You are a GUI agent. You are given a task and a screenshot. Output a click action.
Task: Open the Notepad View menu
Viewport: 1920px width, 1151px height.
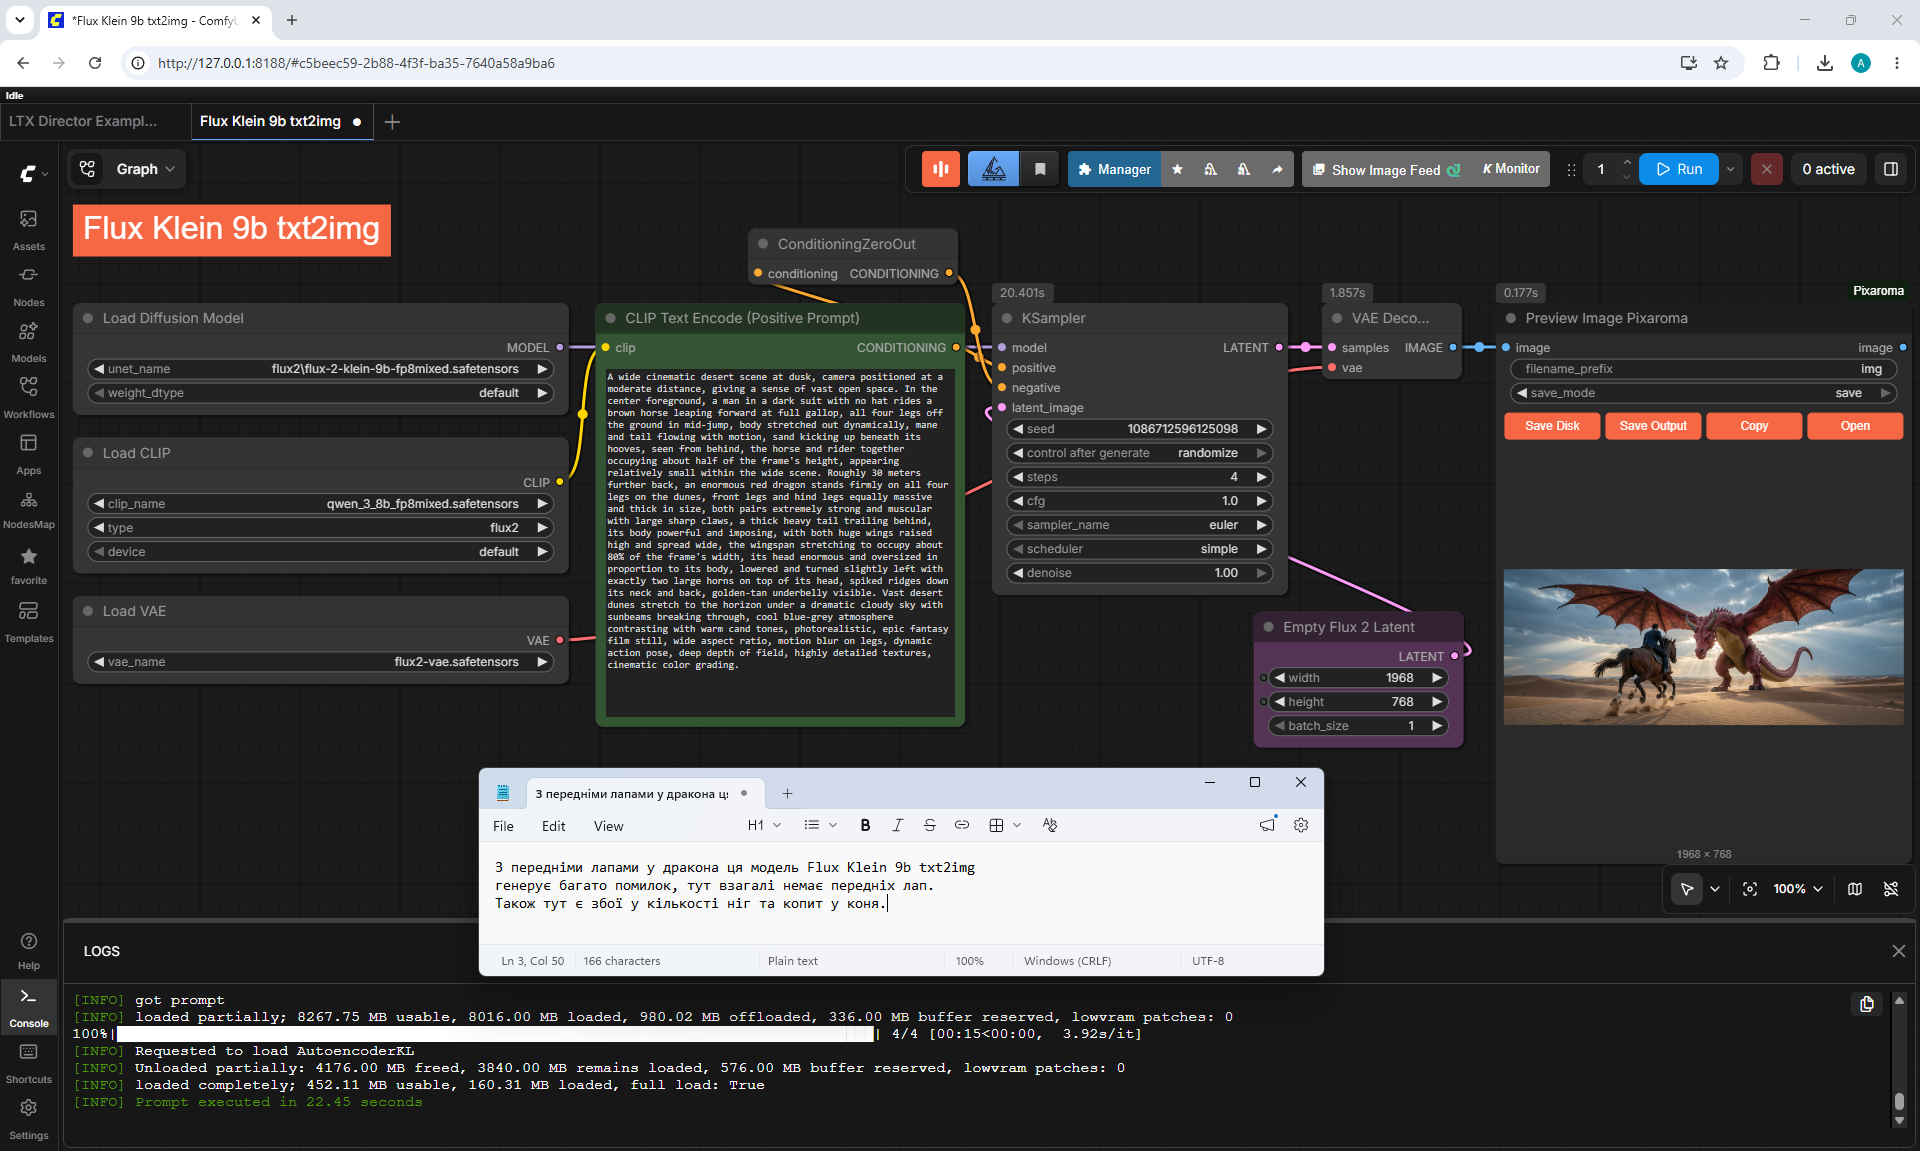(x=608, y=826)
